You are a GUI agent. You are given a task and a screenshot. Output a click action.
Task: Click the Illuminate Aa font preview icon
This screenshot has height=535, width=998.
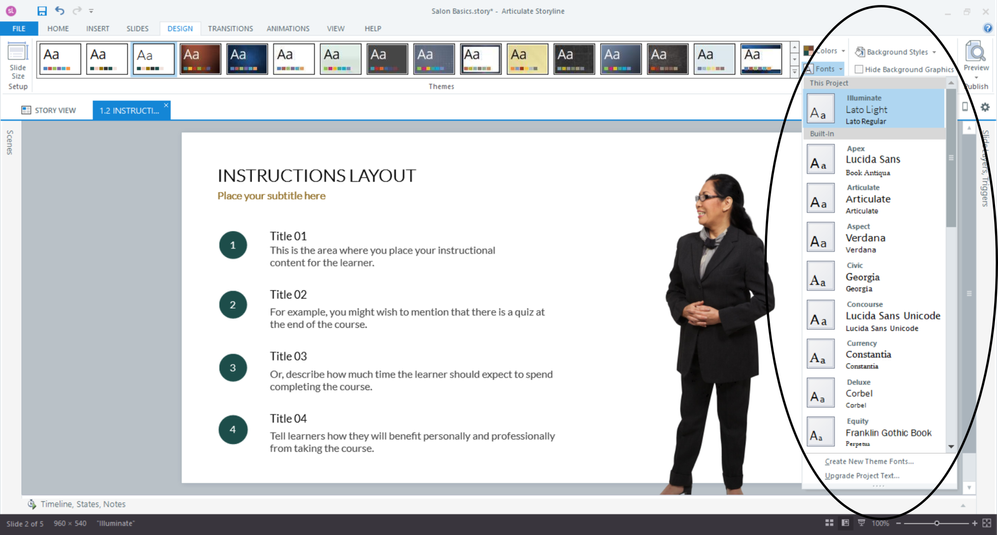(x=820, y=109)
